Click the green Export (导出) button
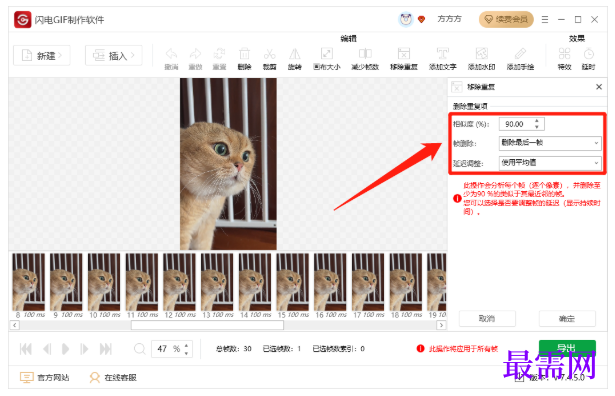 click(567, 347)
